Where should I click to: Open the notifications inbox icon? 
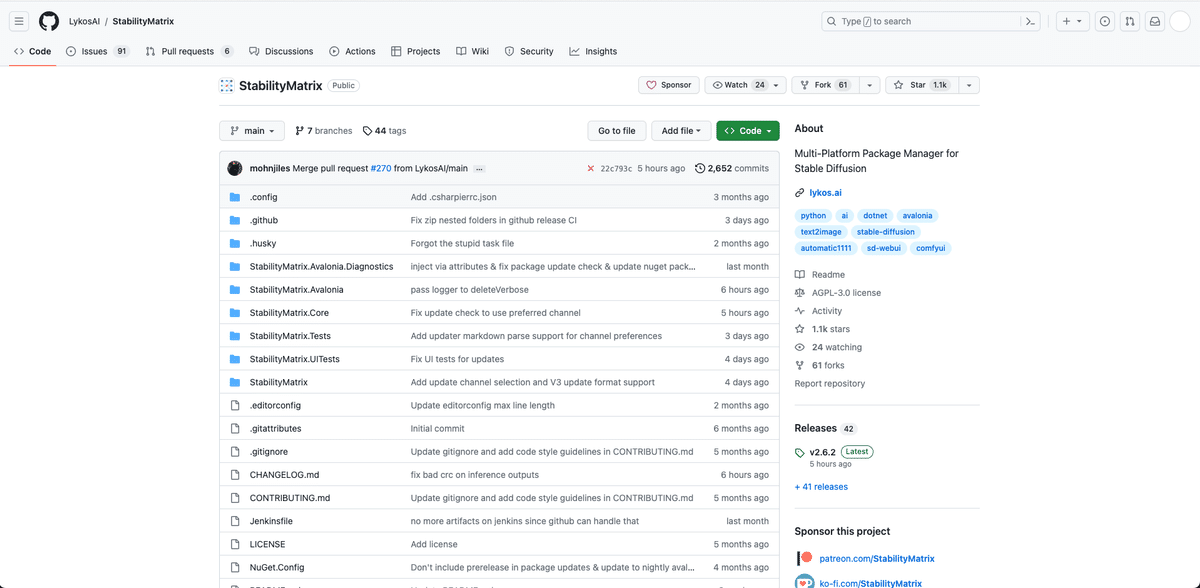tap(1155, 21)
